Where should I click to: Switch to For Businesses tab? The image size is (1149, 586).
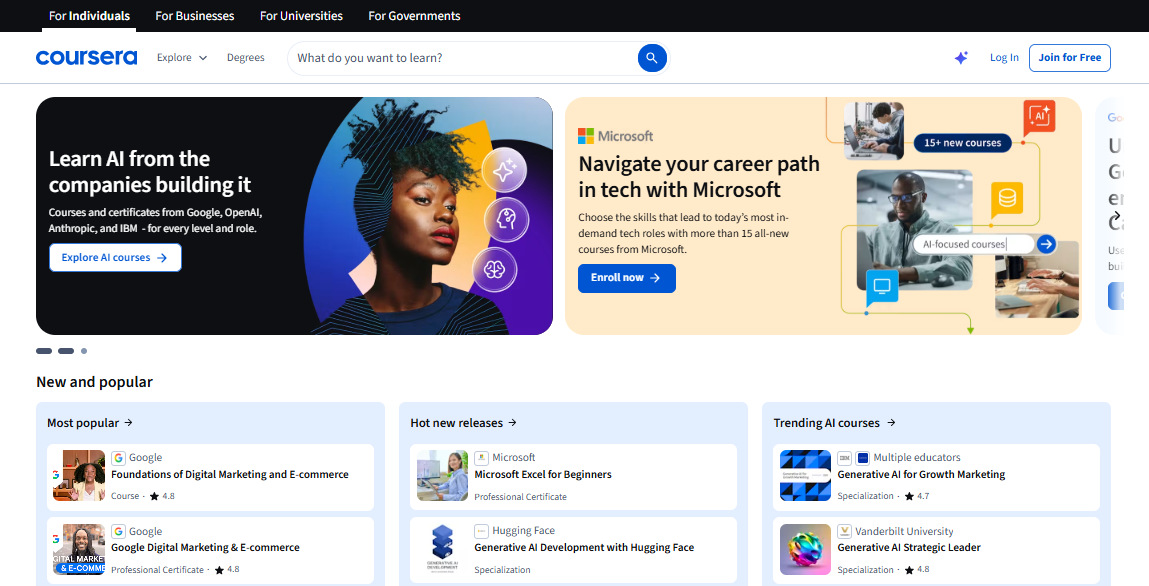[x=195, y=15]
